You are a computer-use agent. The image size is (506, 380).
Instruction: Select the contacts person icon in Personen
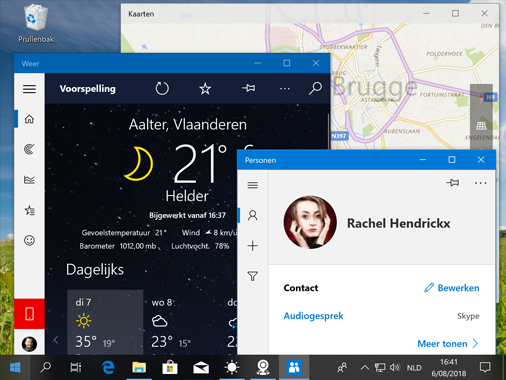pyautogui.click(x=253, y=215)
